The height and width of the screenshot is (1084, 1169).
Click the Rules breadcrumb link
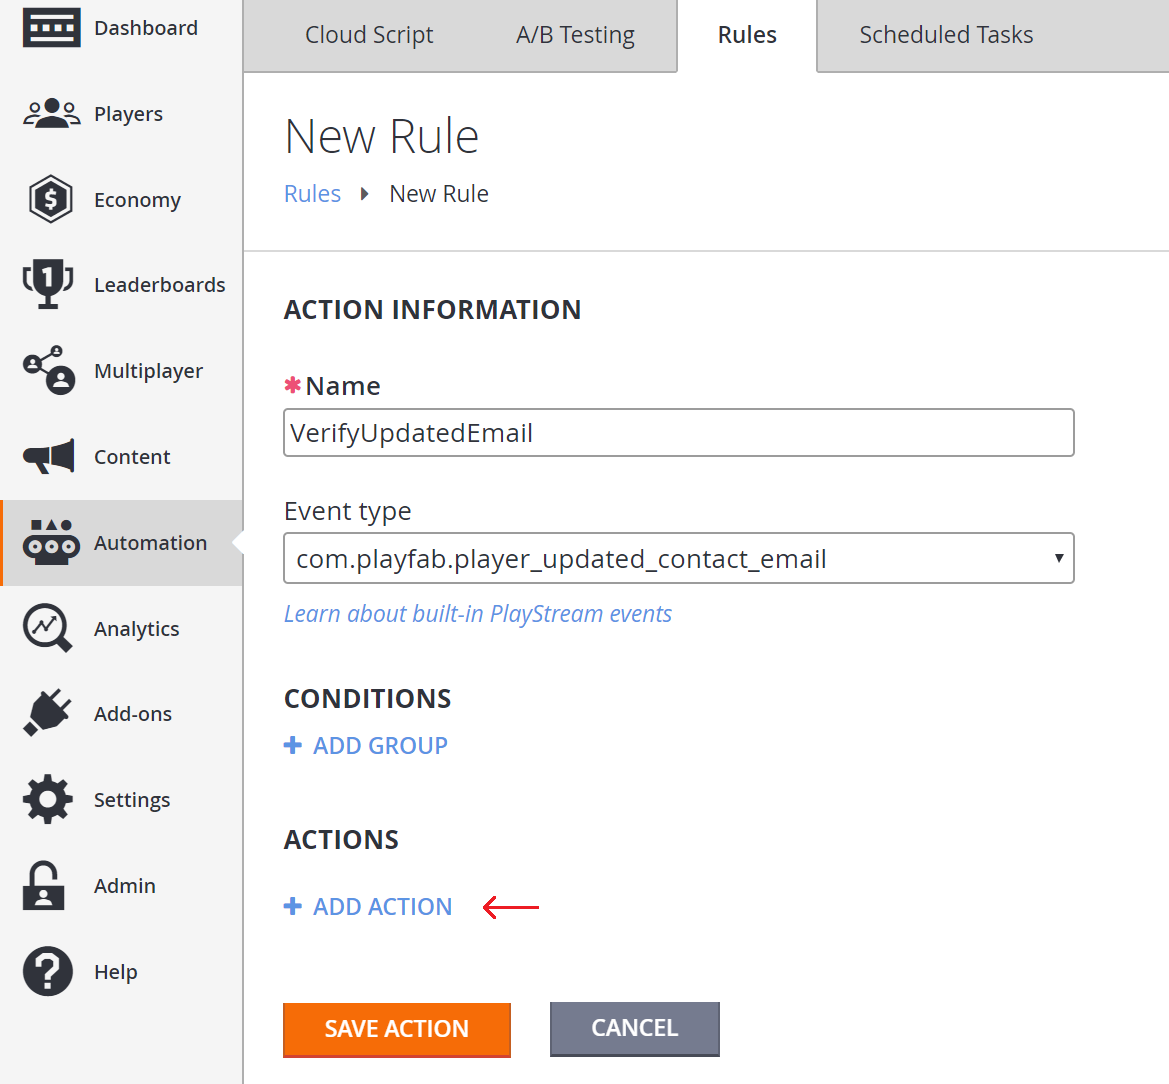pyautogui.click(x=312, y=193)
